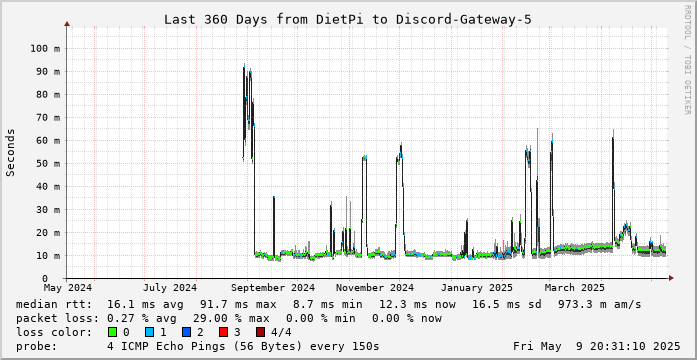Click the 'November 2024' x-axis label
The height and width of the screenshot is (360, 697).
375,288
